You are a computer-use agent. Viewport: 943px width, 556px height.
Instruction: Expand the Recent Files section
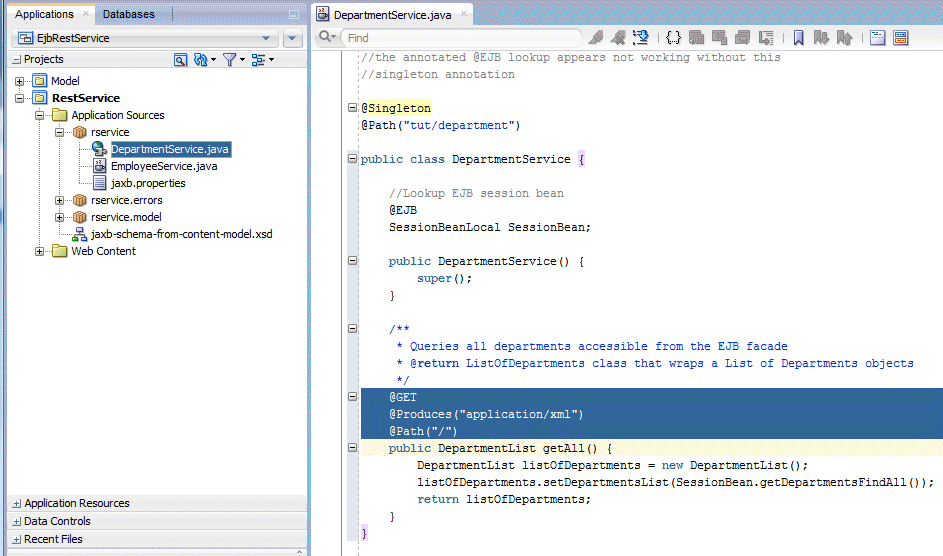[x=16, y=540]
